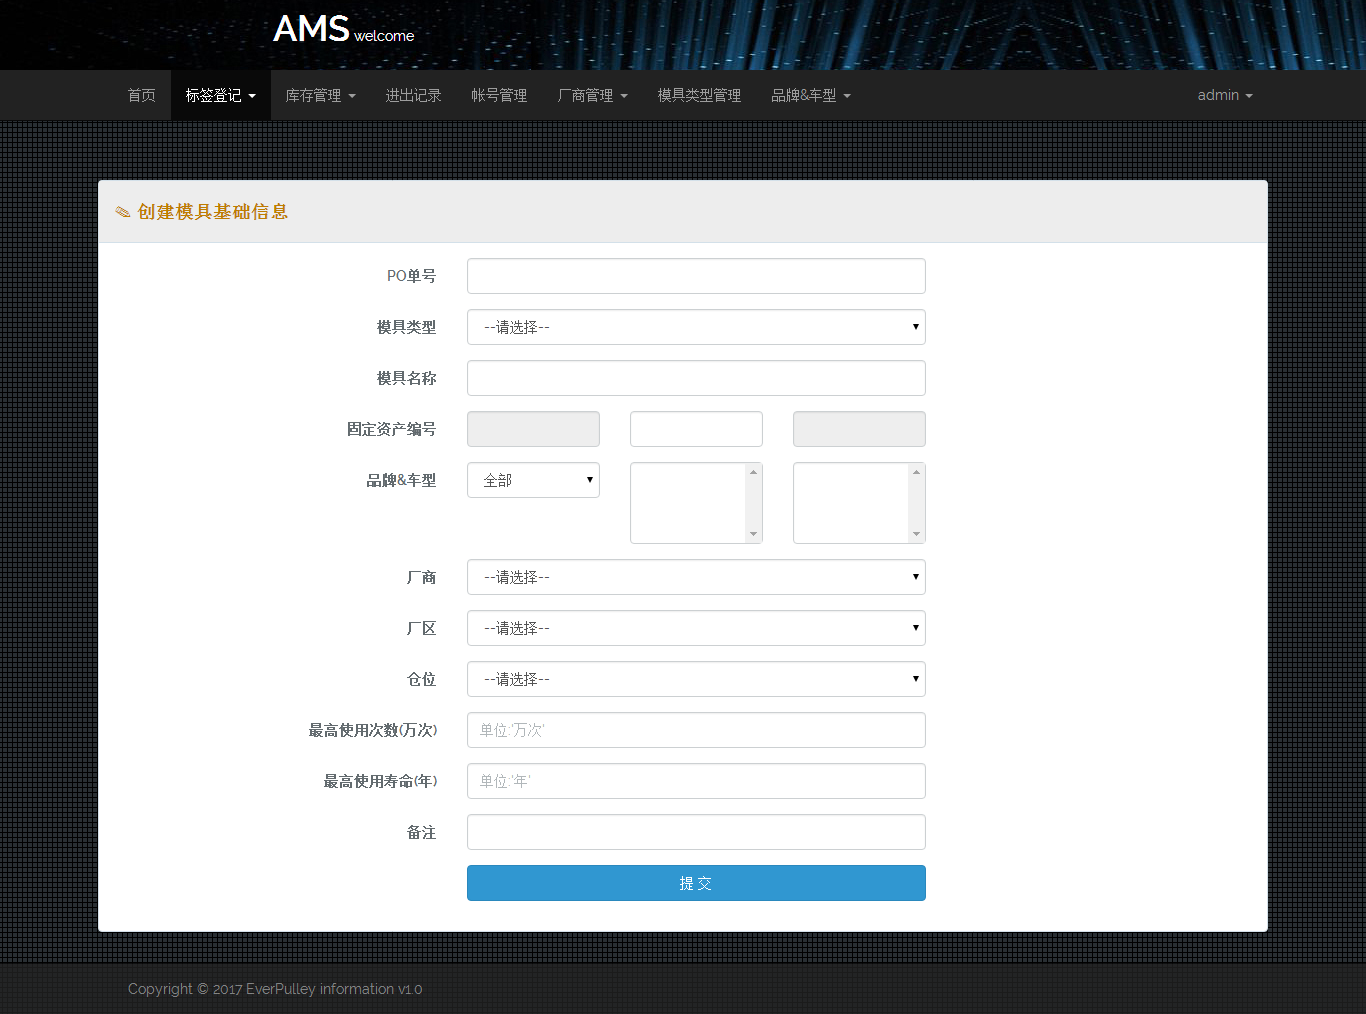The width and height of the screenshot is (1366, 1014).
Task: Click the 最高使用次数 input field
Action: pyautogui.click(x=696, y=730)
